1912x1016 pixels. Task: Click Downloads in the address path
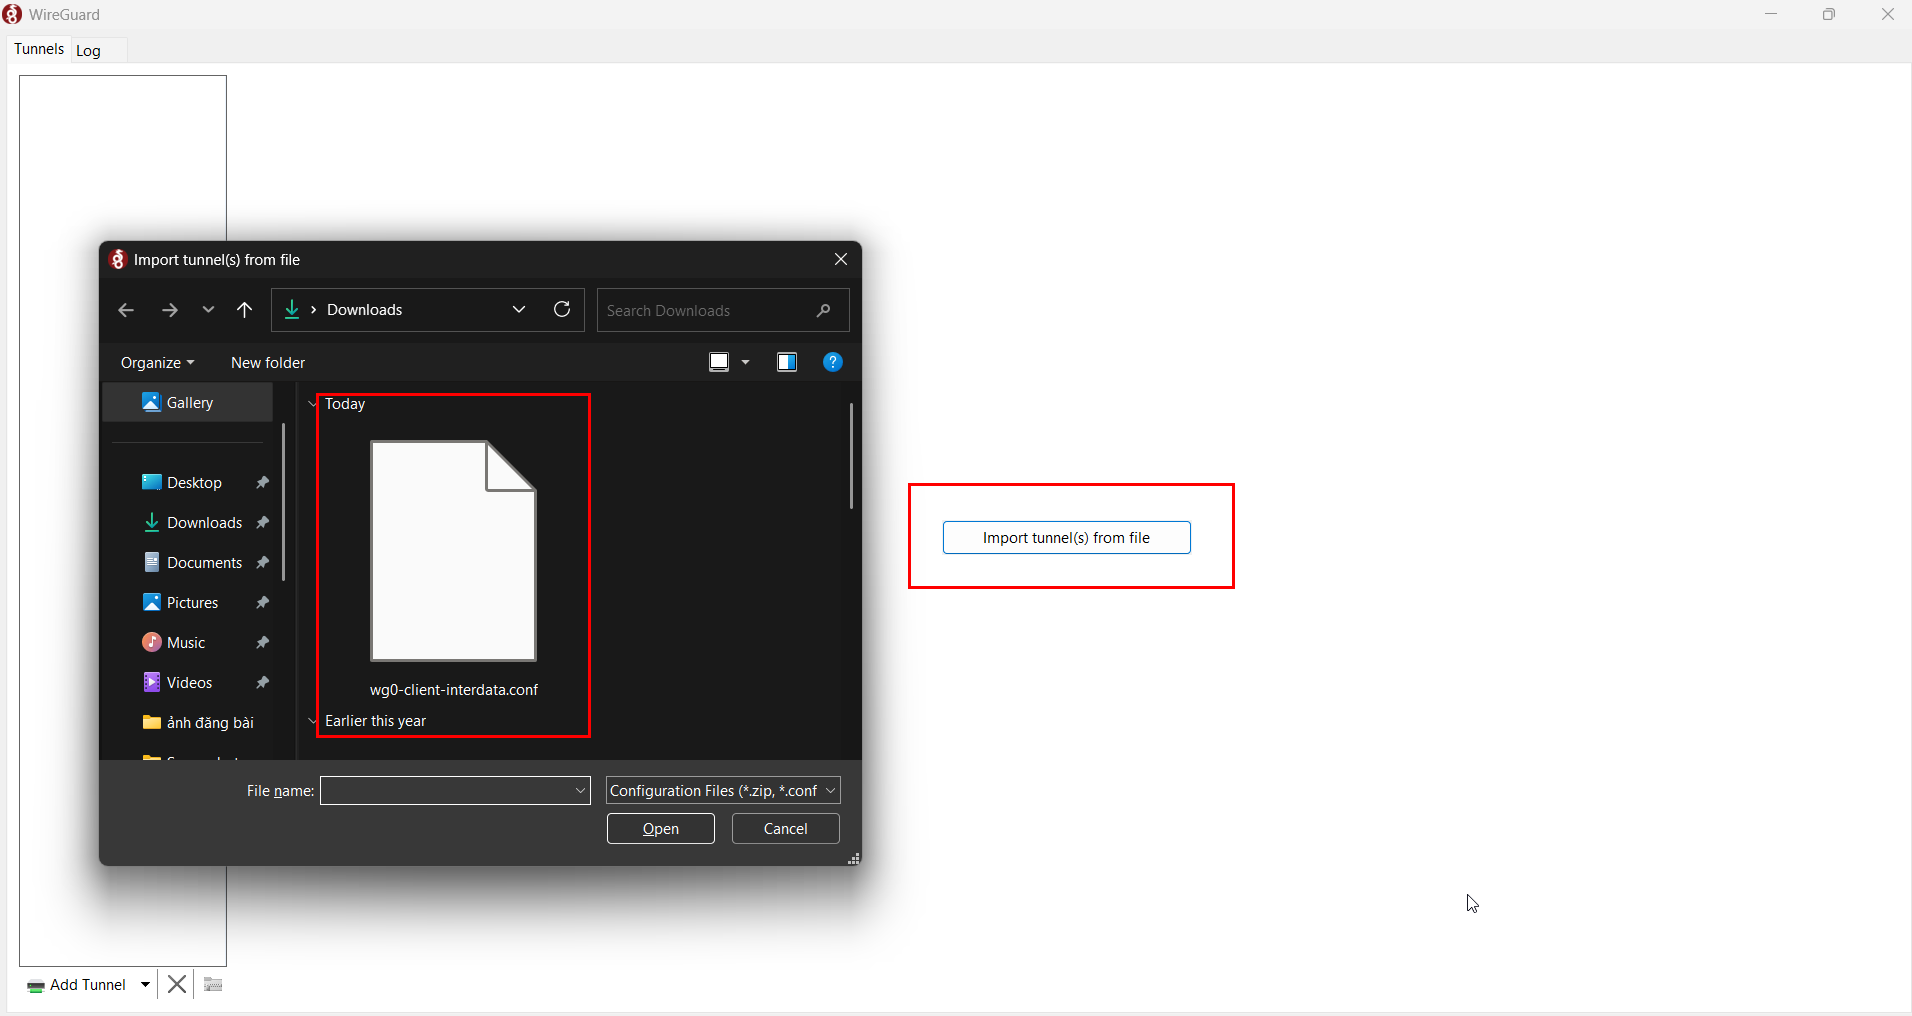(365, 310)
